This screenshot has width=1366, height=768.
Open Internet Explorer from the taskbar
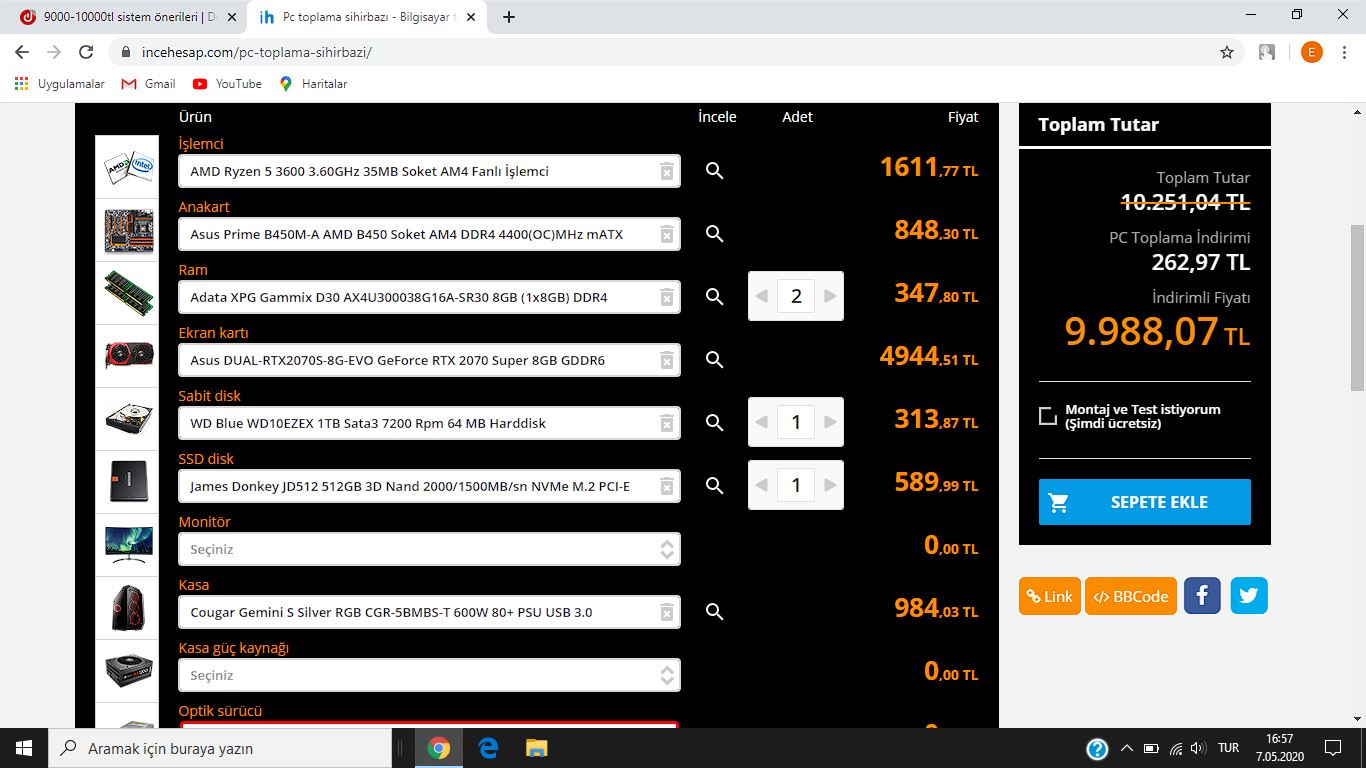point(488,748)
